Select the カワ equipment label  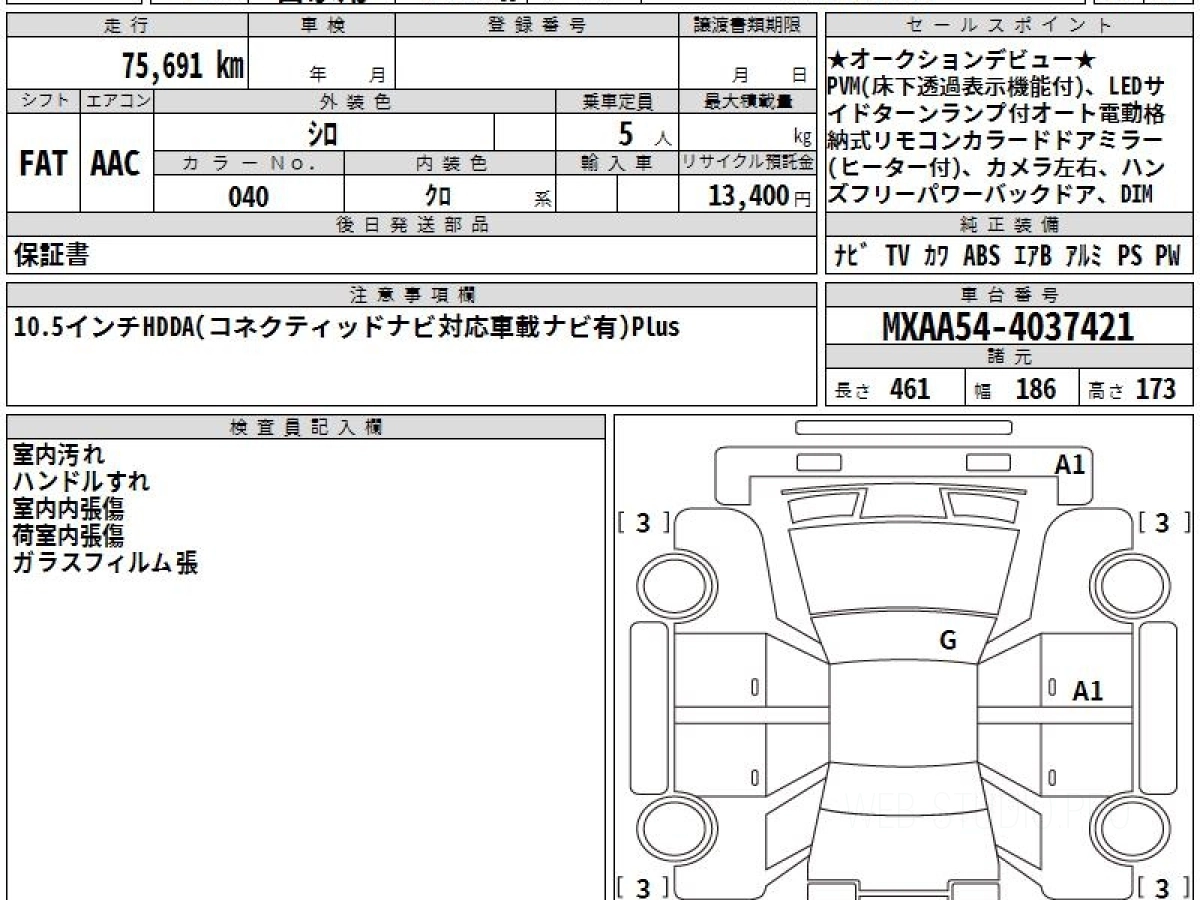point(937,256)
